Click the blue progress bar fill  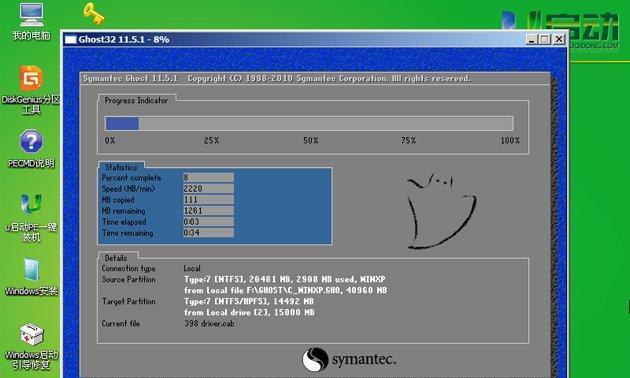click(x=122, y=123)
